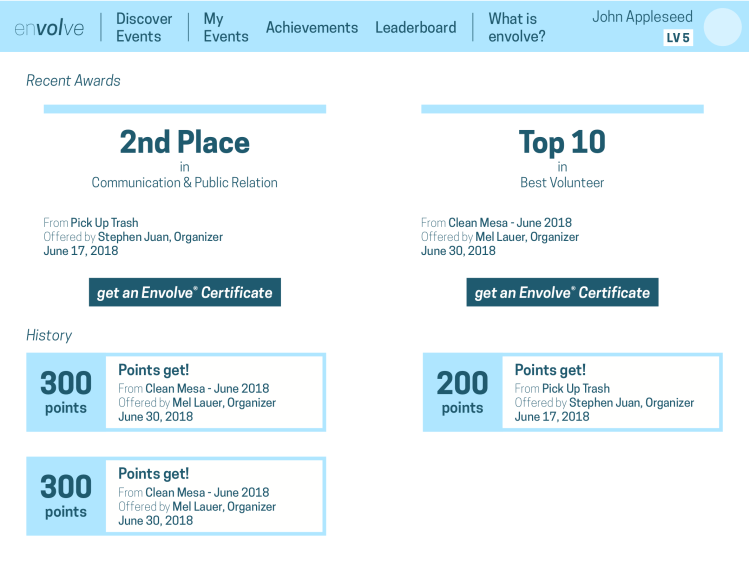Image resolution: width=749 pixels, height=562 pixels.
Task: Select the bottom 300 points history card
Action: (x=176, y=496)
